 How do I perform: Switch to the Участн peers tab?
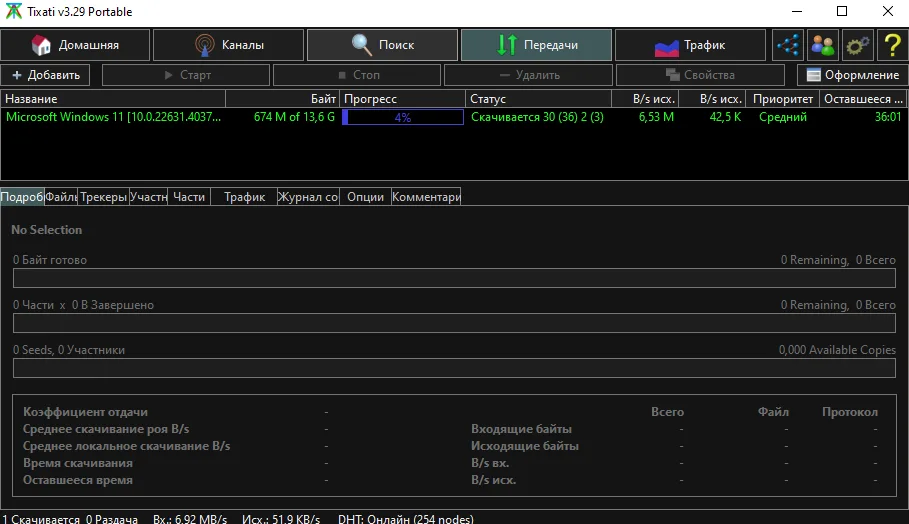(x=148, y=197)
